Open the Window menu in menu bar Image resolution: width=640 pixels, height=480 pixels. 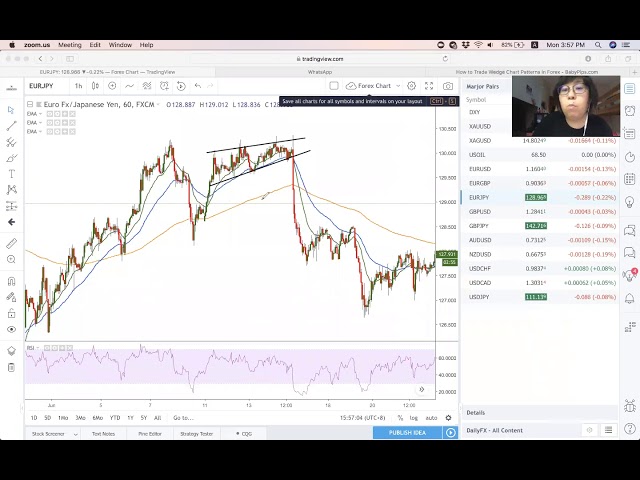coord(120,45)
